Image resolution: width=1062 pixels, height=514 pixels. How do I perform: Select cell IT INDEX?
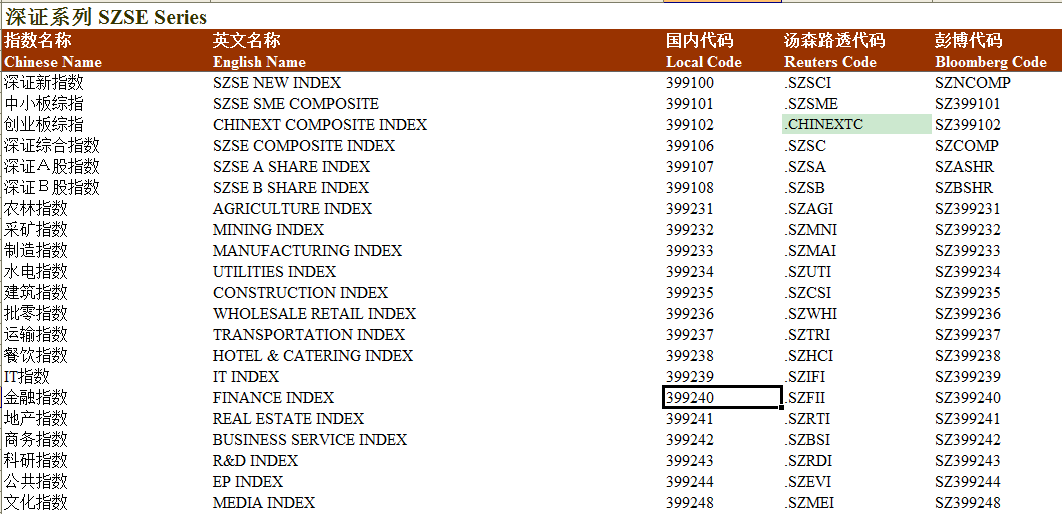[x=246, y=377]
